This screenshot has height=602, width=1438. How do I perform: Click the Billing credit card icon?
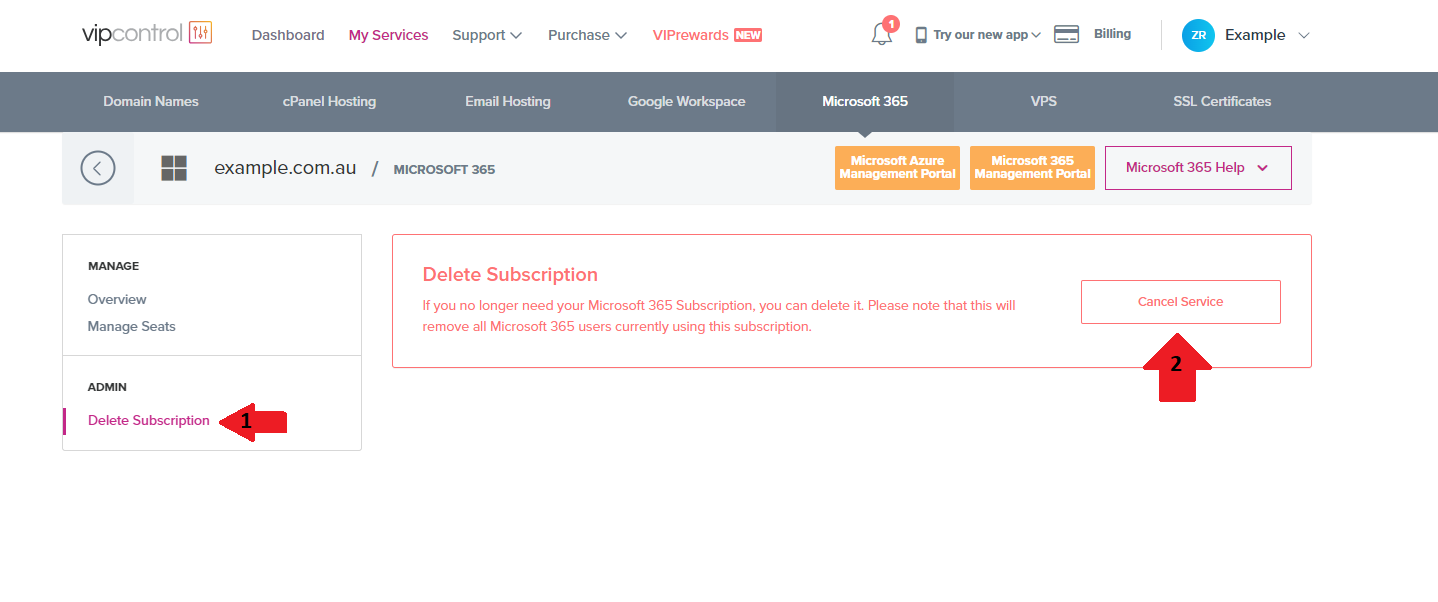1067,34
